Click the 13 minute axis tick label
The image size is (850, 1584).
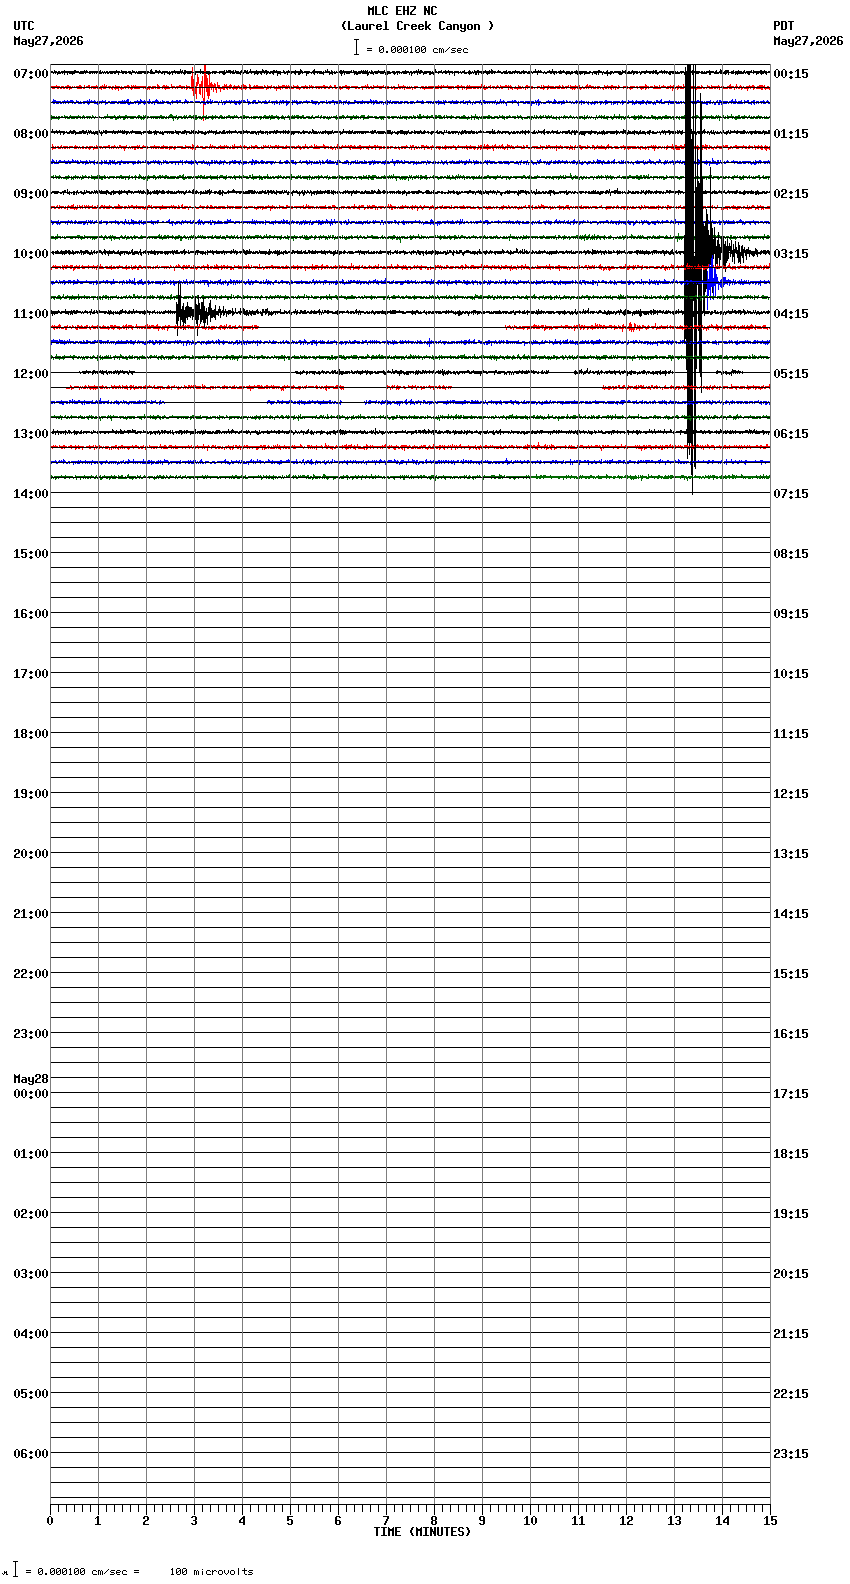(x=674, y=1521)
